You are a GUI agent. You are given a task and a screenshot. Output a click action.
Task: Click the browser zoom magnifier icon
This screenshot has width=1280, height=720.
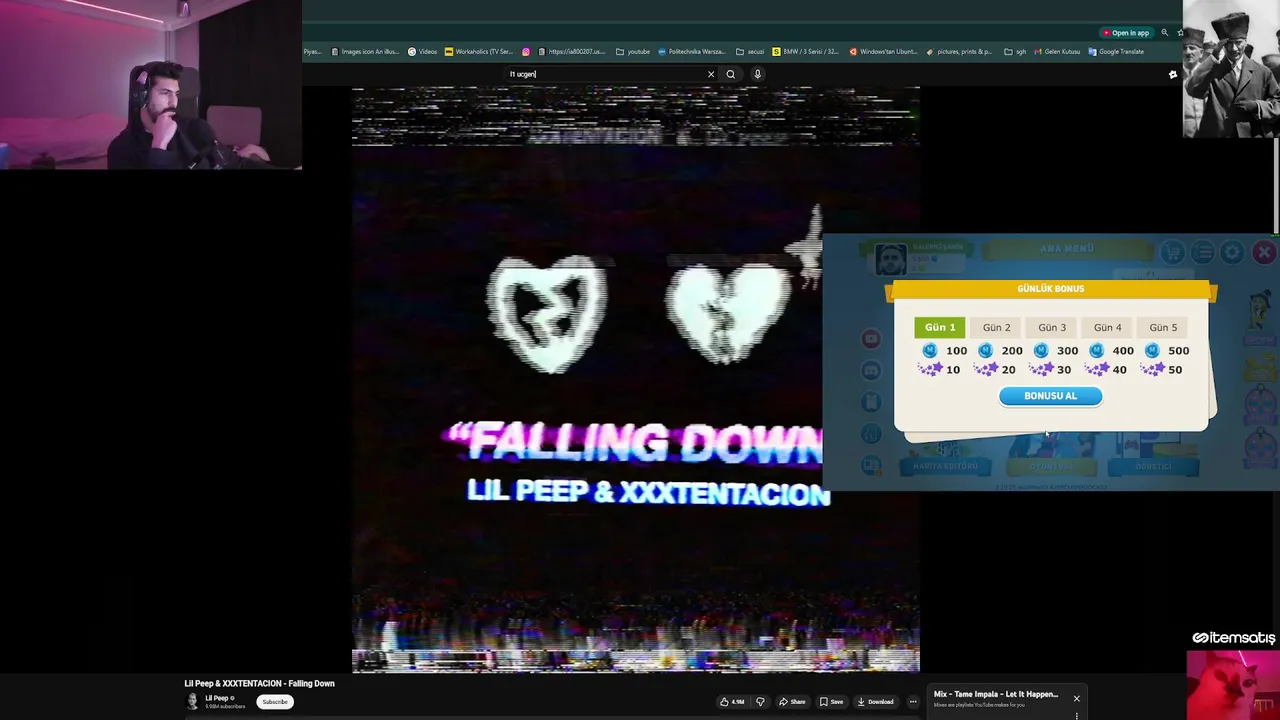point(1164,33)
